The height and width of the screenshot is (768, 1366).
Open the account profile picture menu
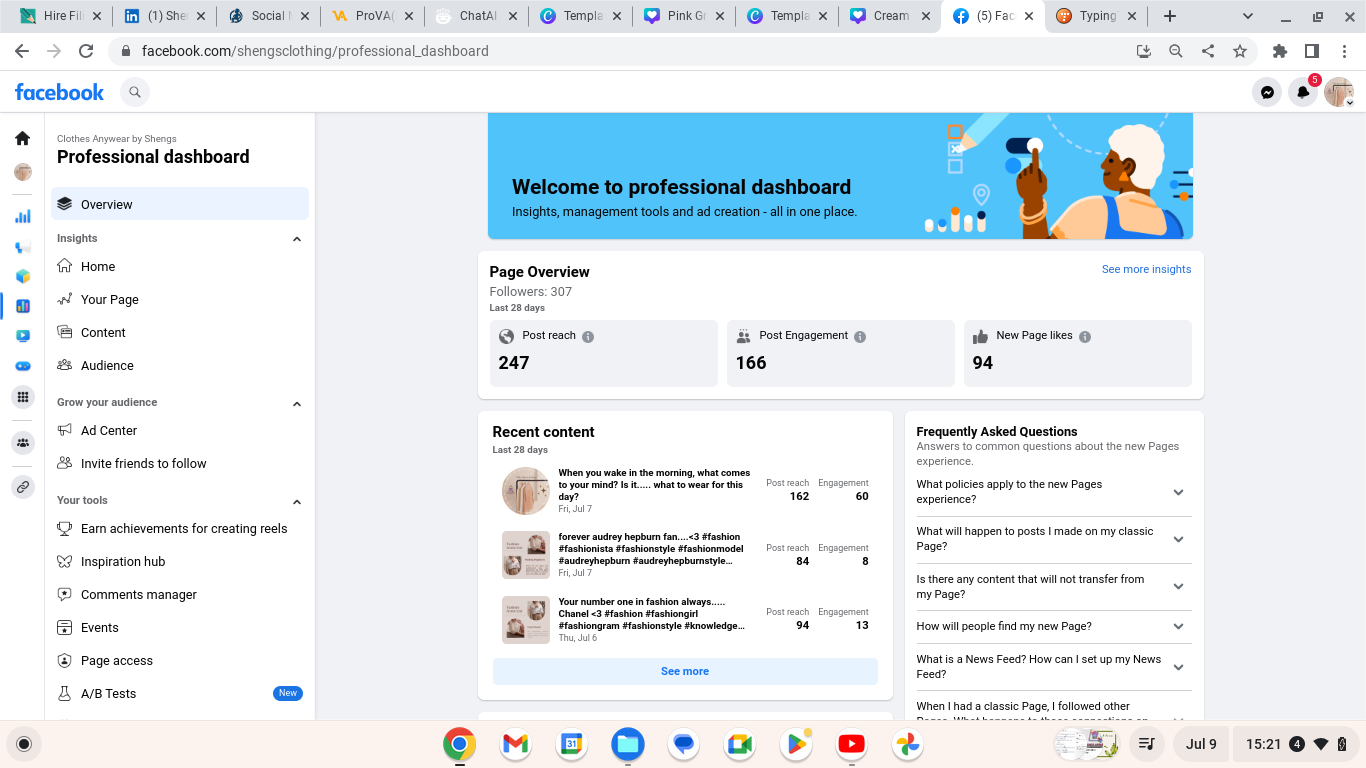tap(1338, 93)
